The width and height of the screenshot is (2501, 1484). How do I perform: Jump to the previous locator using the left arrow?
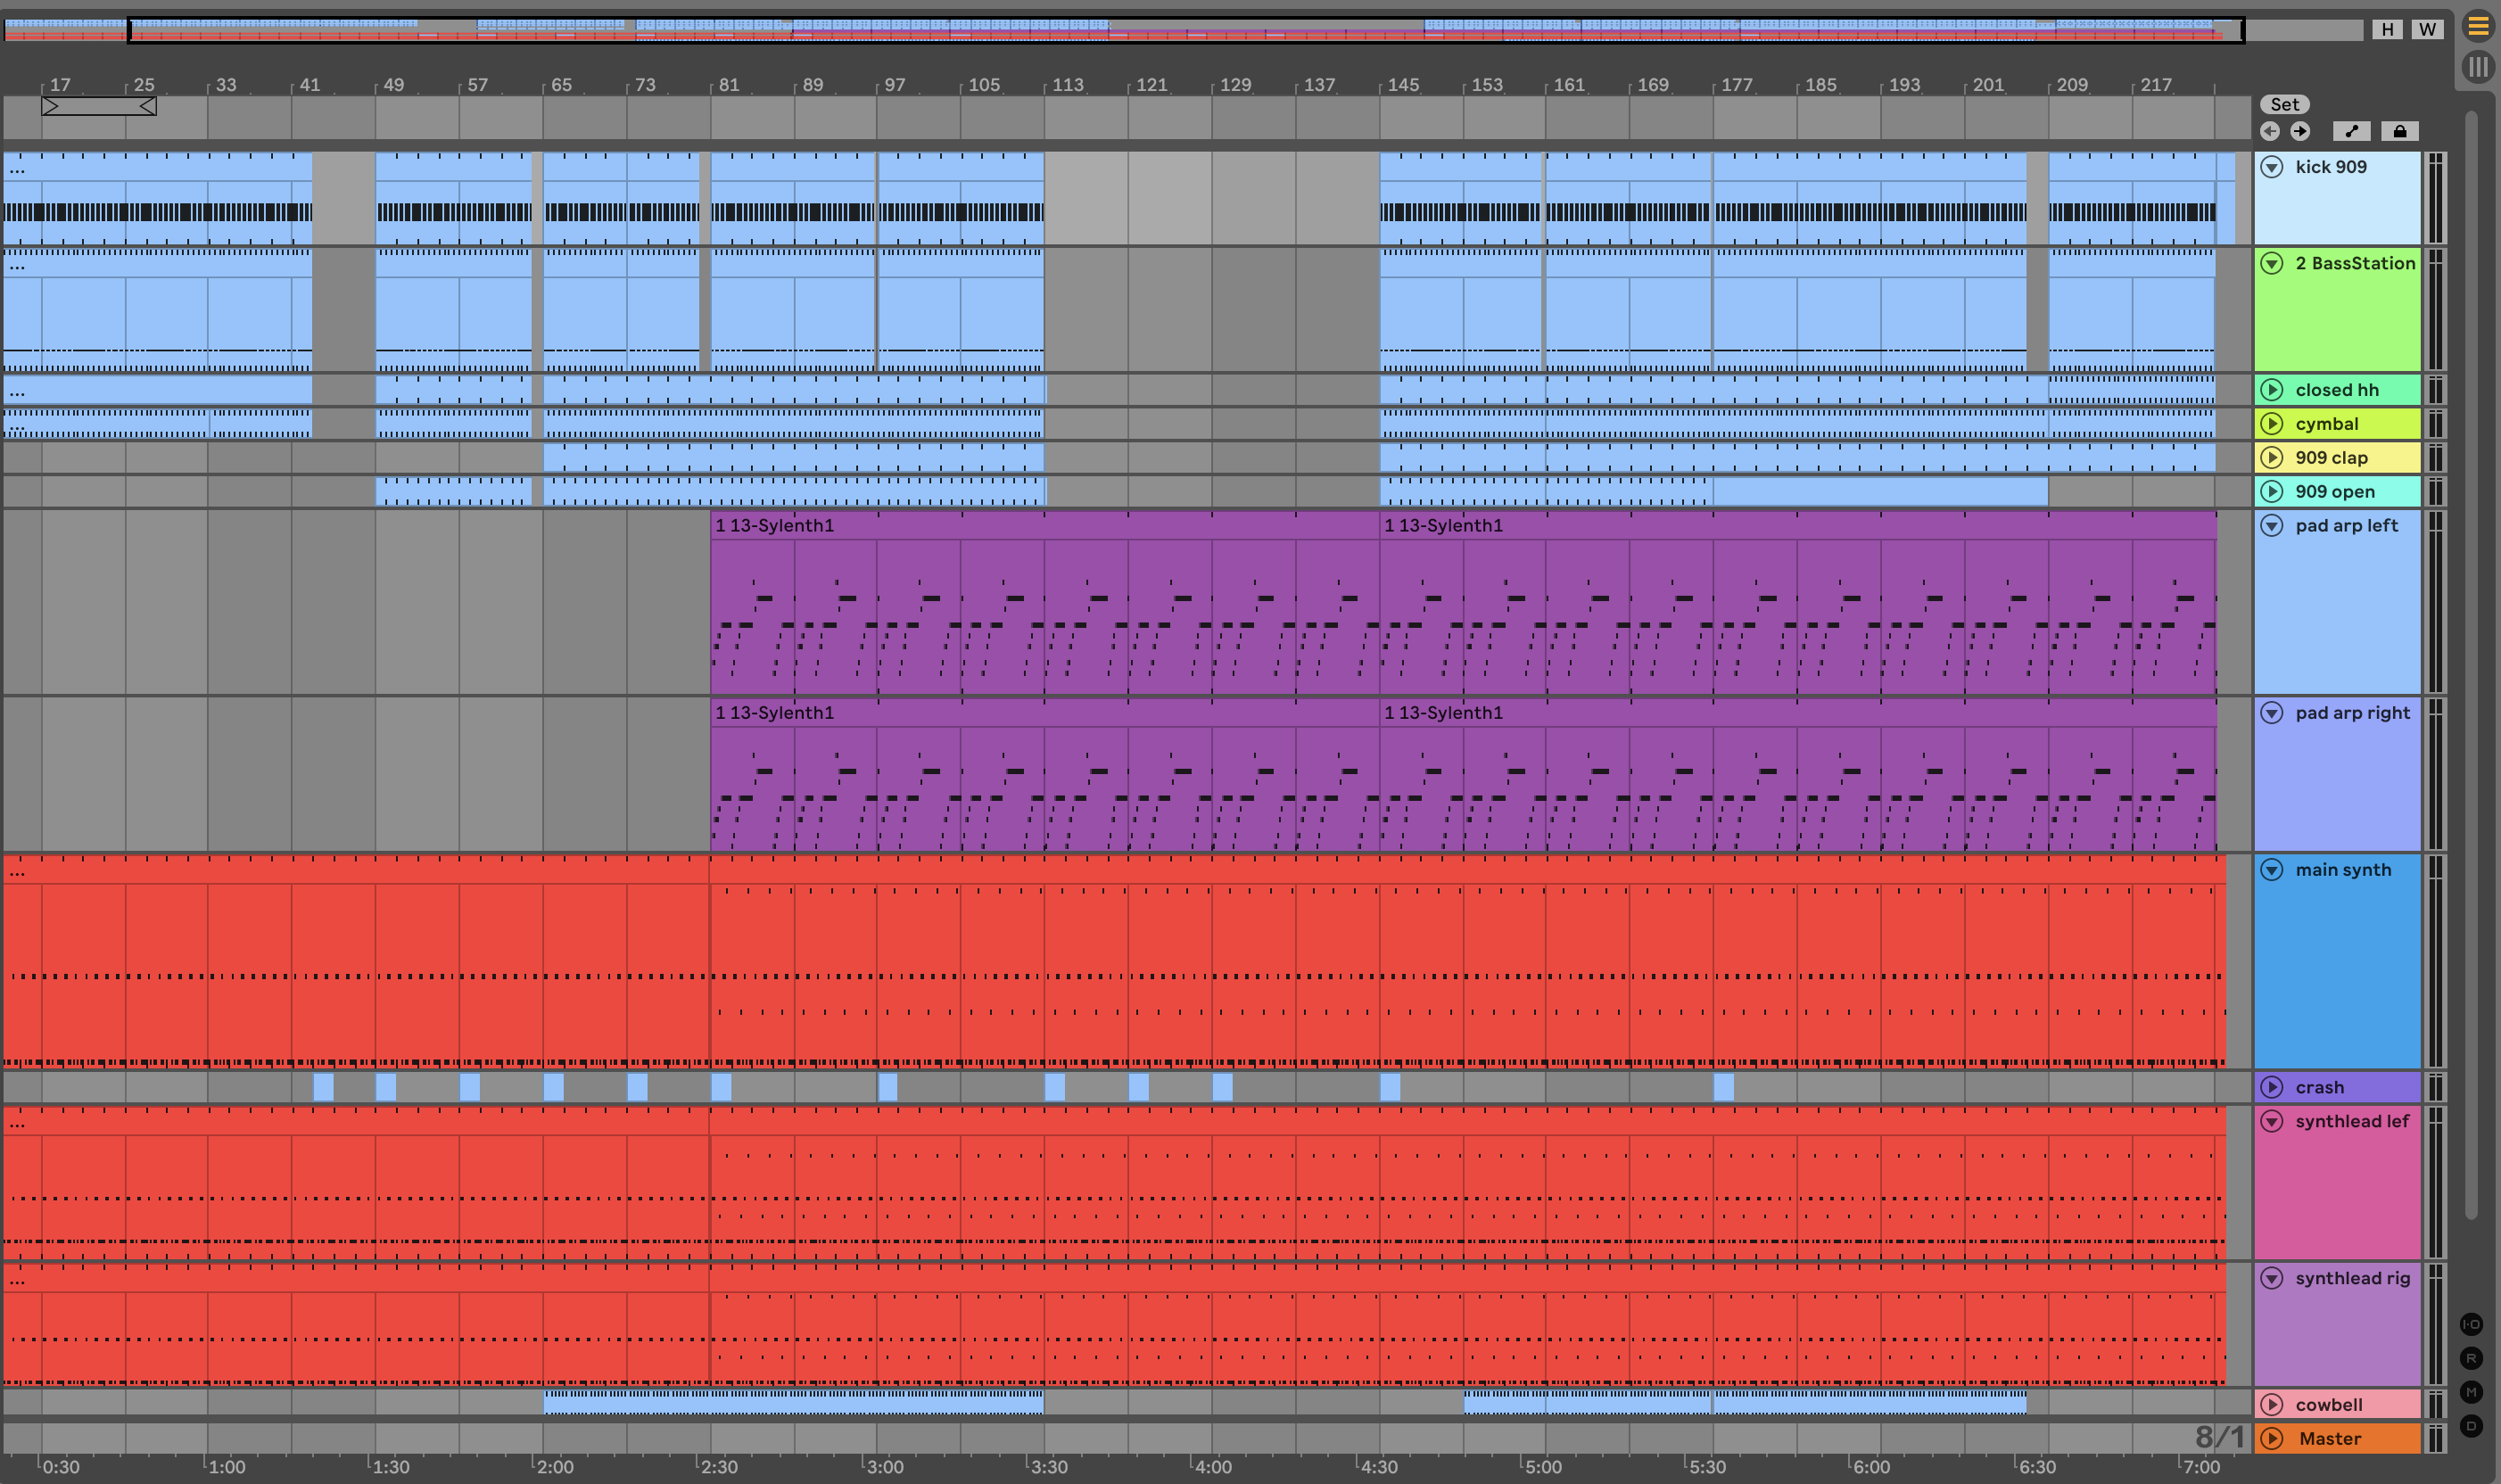(x=2270, y=131)
